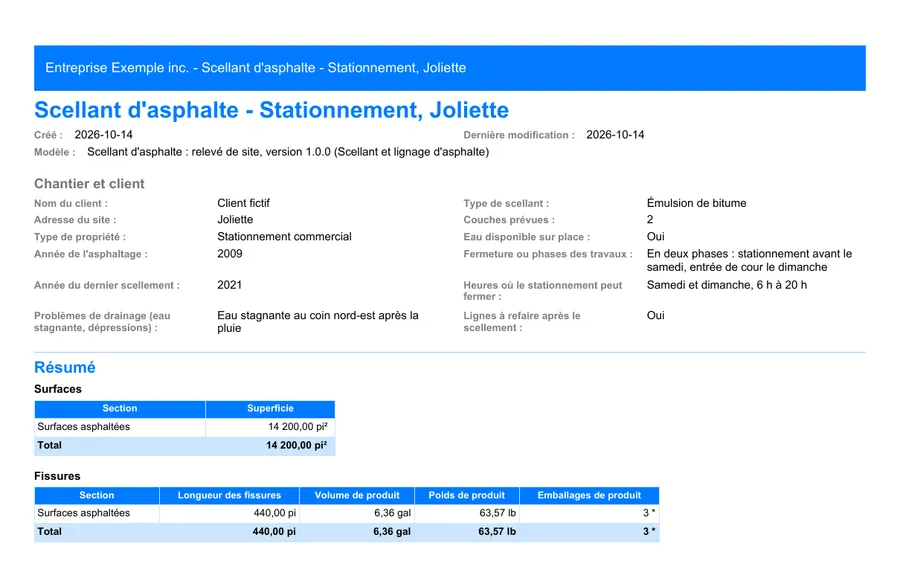Click the 'Adresse du site' value Joliette
The image size is (900, 587).
235,220
